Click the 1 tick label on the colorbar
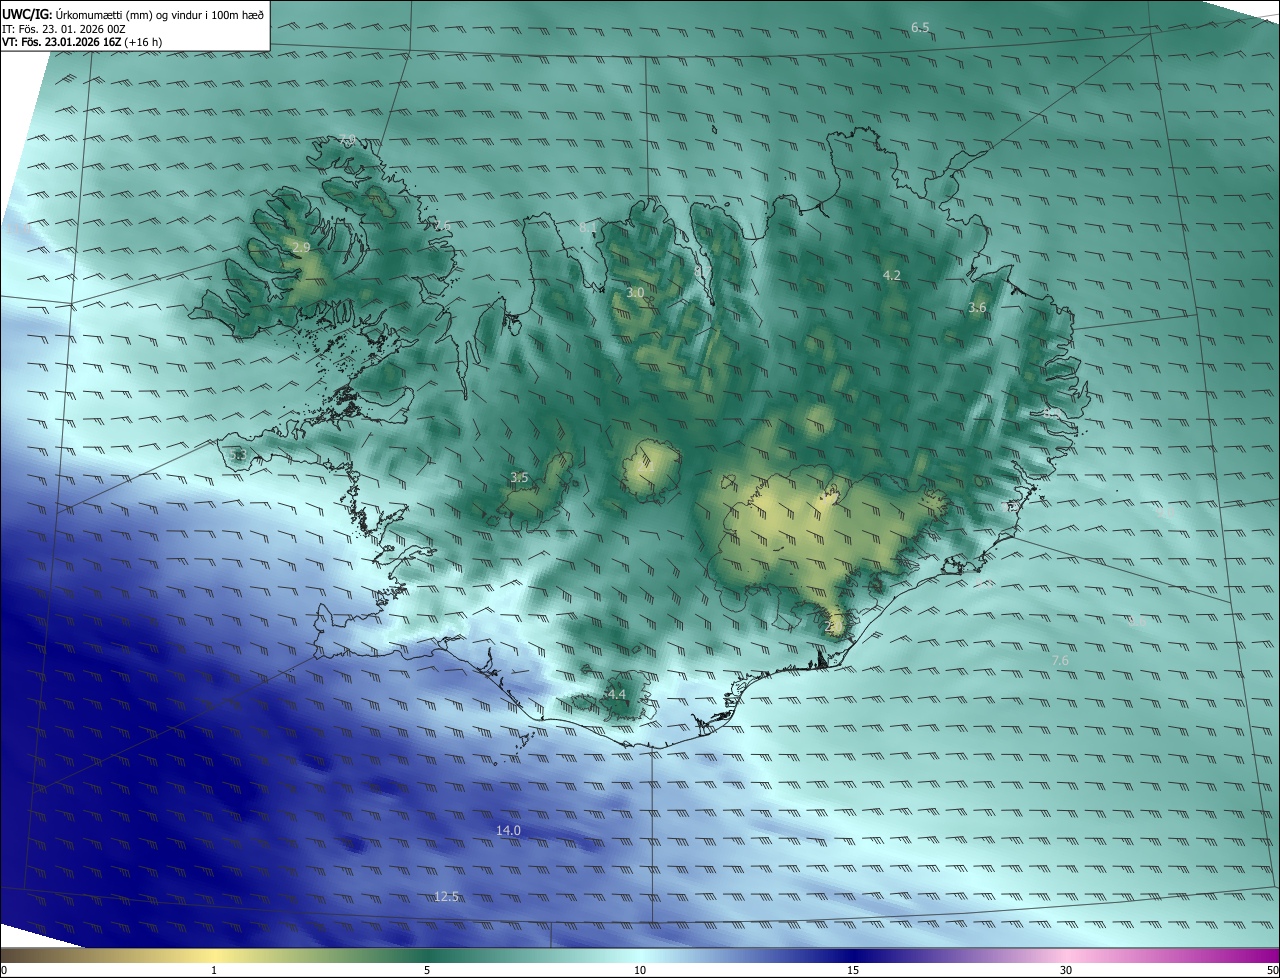Screen dimensions: 1280x978 214,970
